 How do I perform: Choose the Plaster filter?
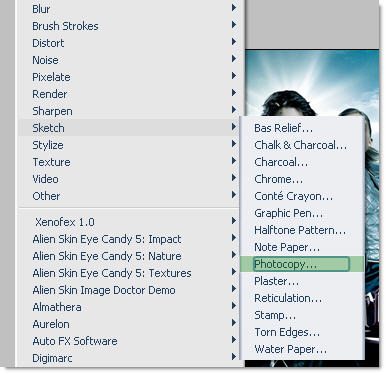tap(302, 281)
